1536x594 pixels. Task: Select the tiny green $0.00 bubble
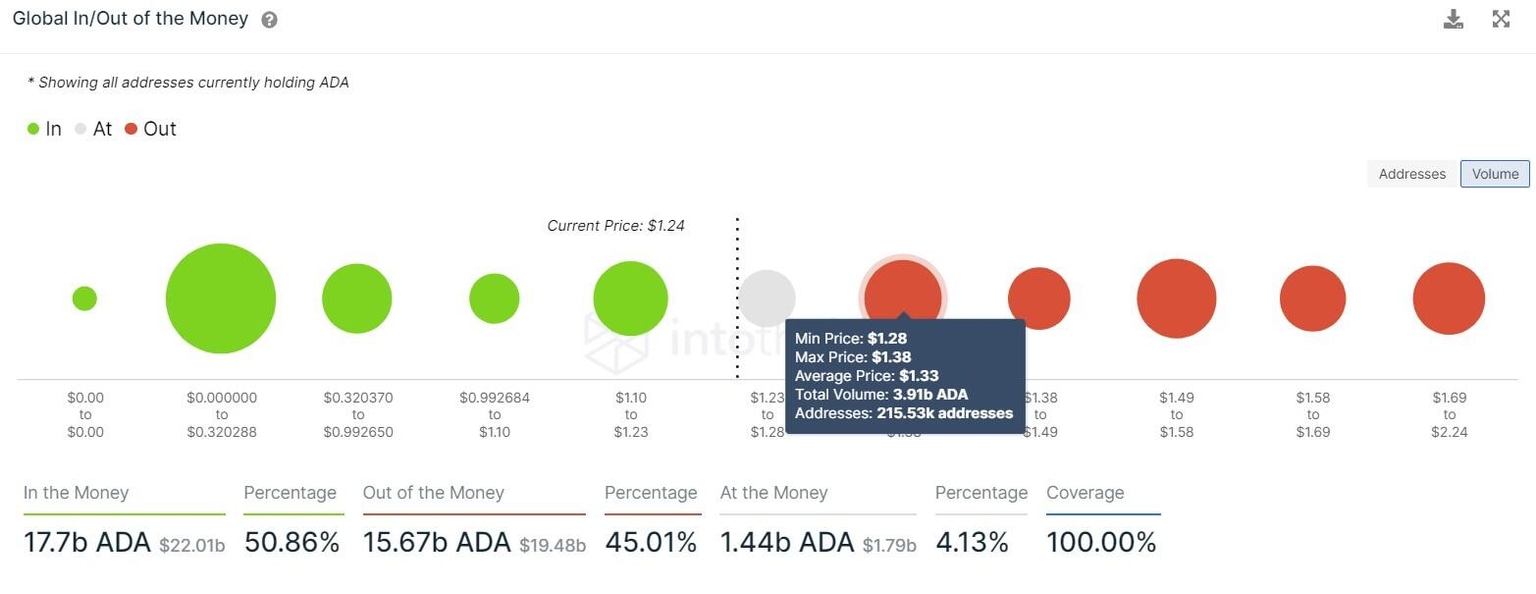(85, 298)
